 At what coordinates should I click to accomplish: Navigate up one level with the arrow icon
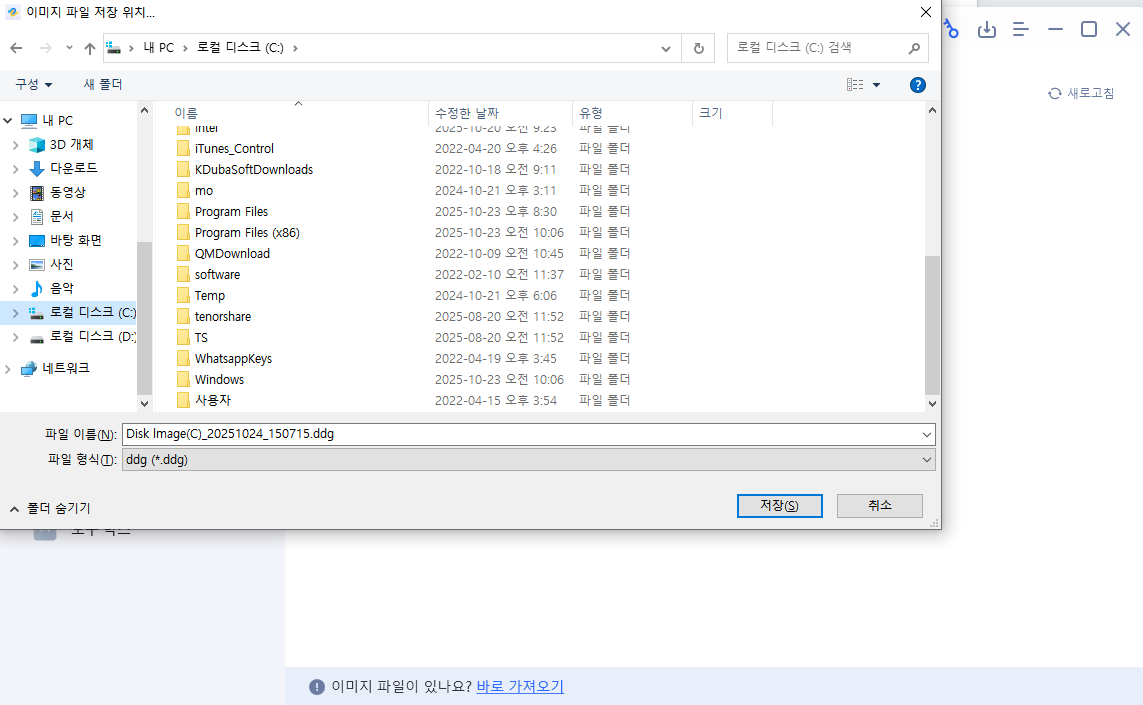89,47
